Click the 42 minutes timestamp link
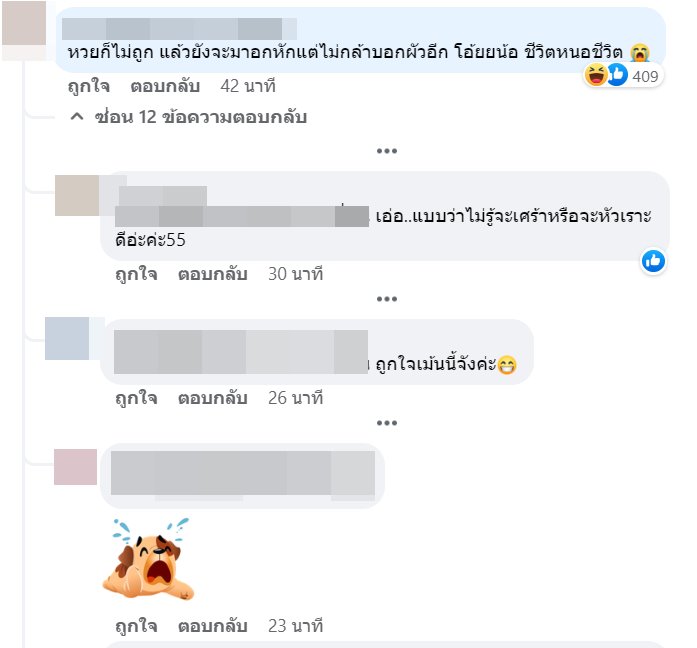This screenshot has height=648, width=697. coord(248,86)
